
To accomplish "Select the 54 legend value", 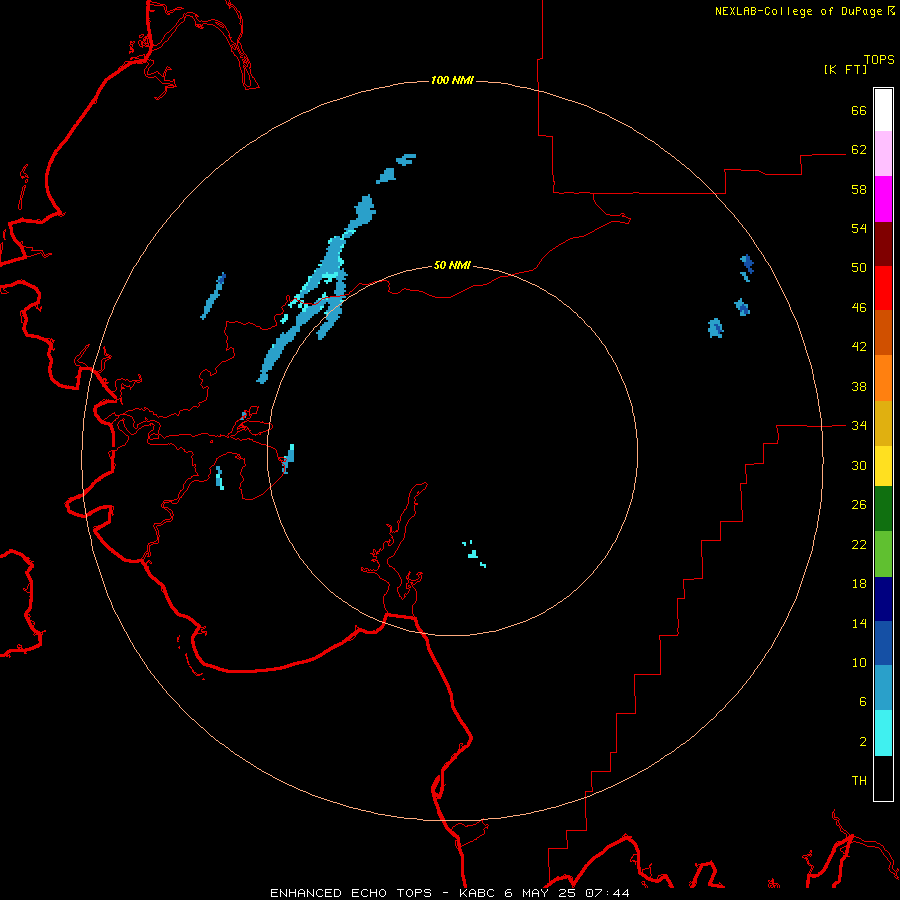I will pyautogui.click(x=859, y=228).
